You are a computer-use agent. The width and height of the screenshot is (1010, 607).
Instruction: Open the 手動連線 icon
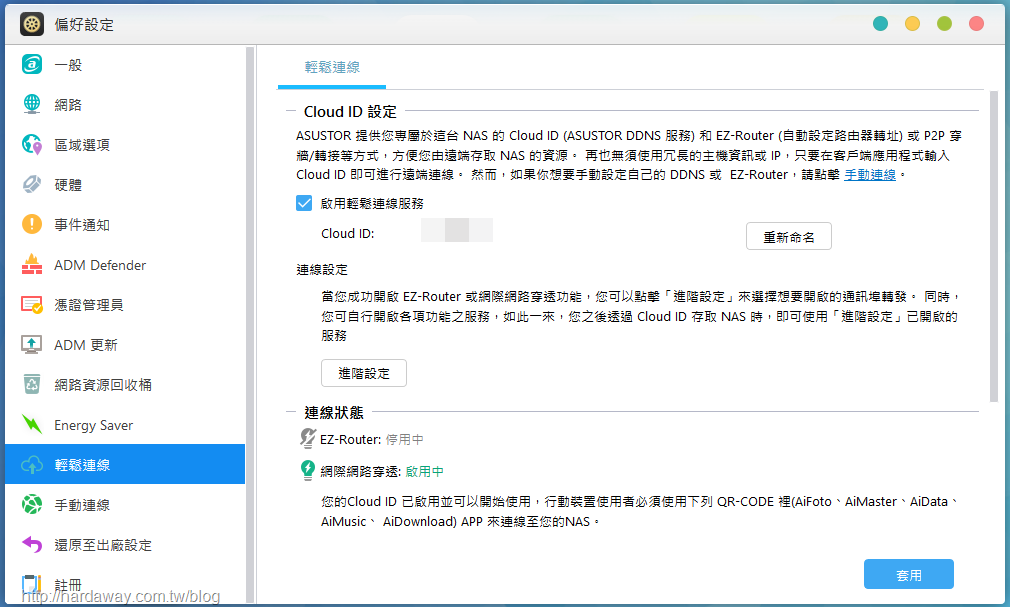(32, 504)
